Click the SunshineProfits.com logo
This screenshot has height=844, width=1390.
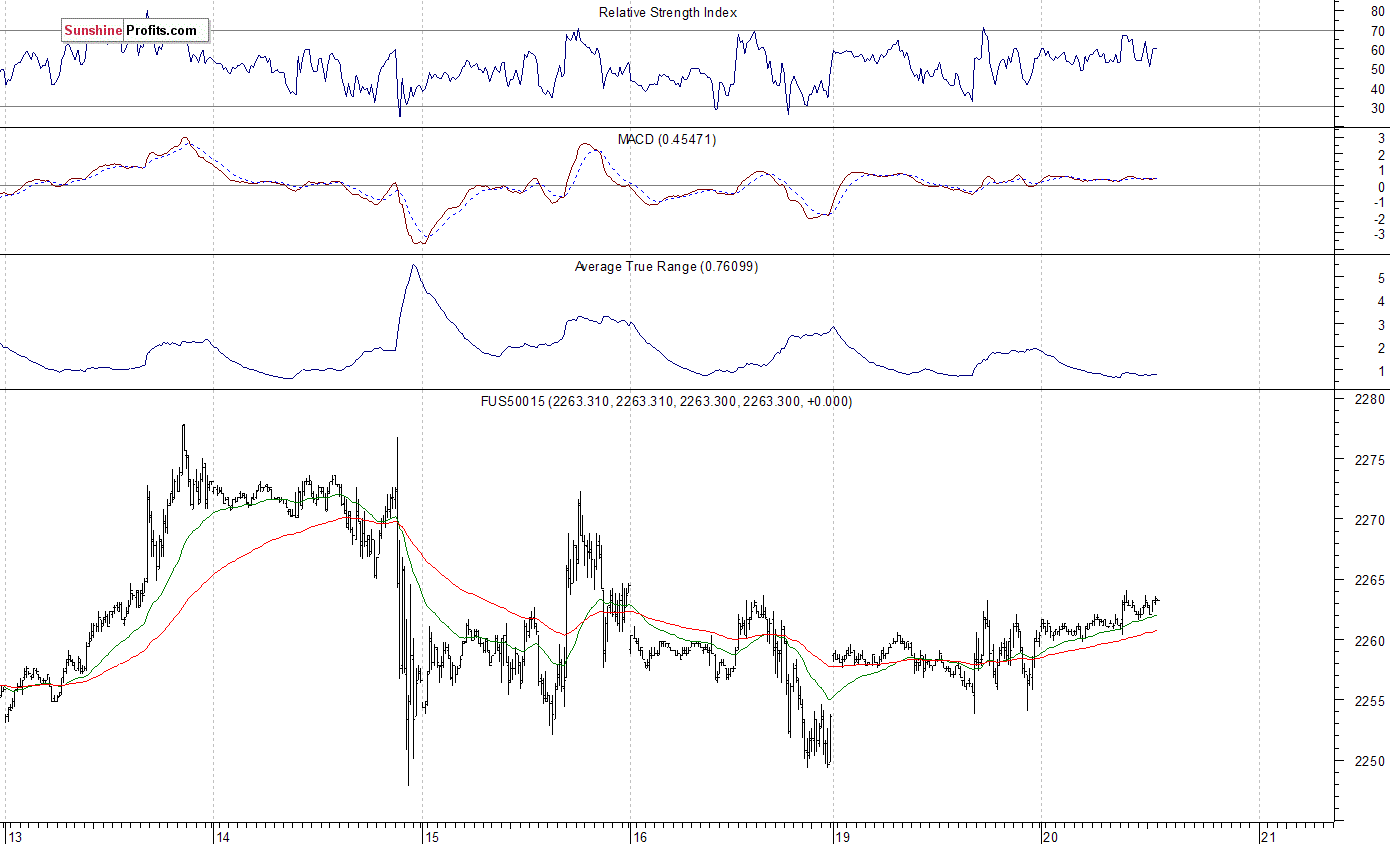[134, 31]
